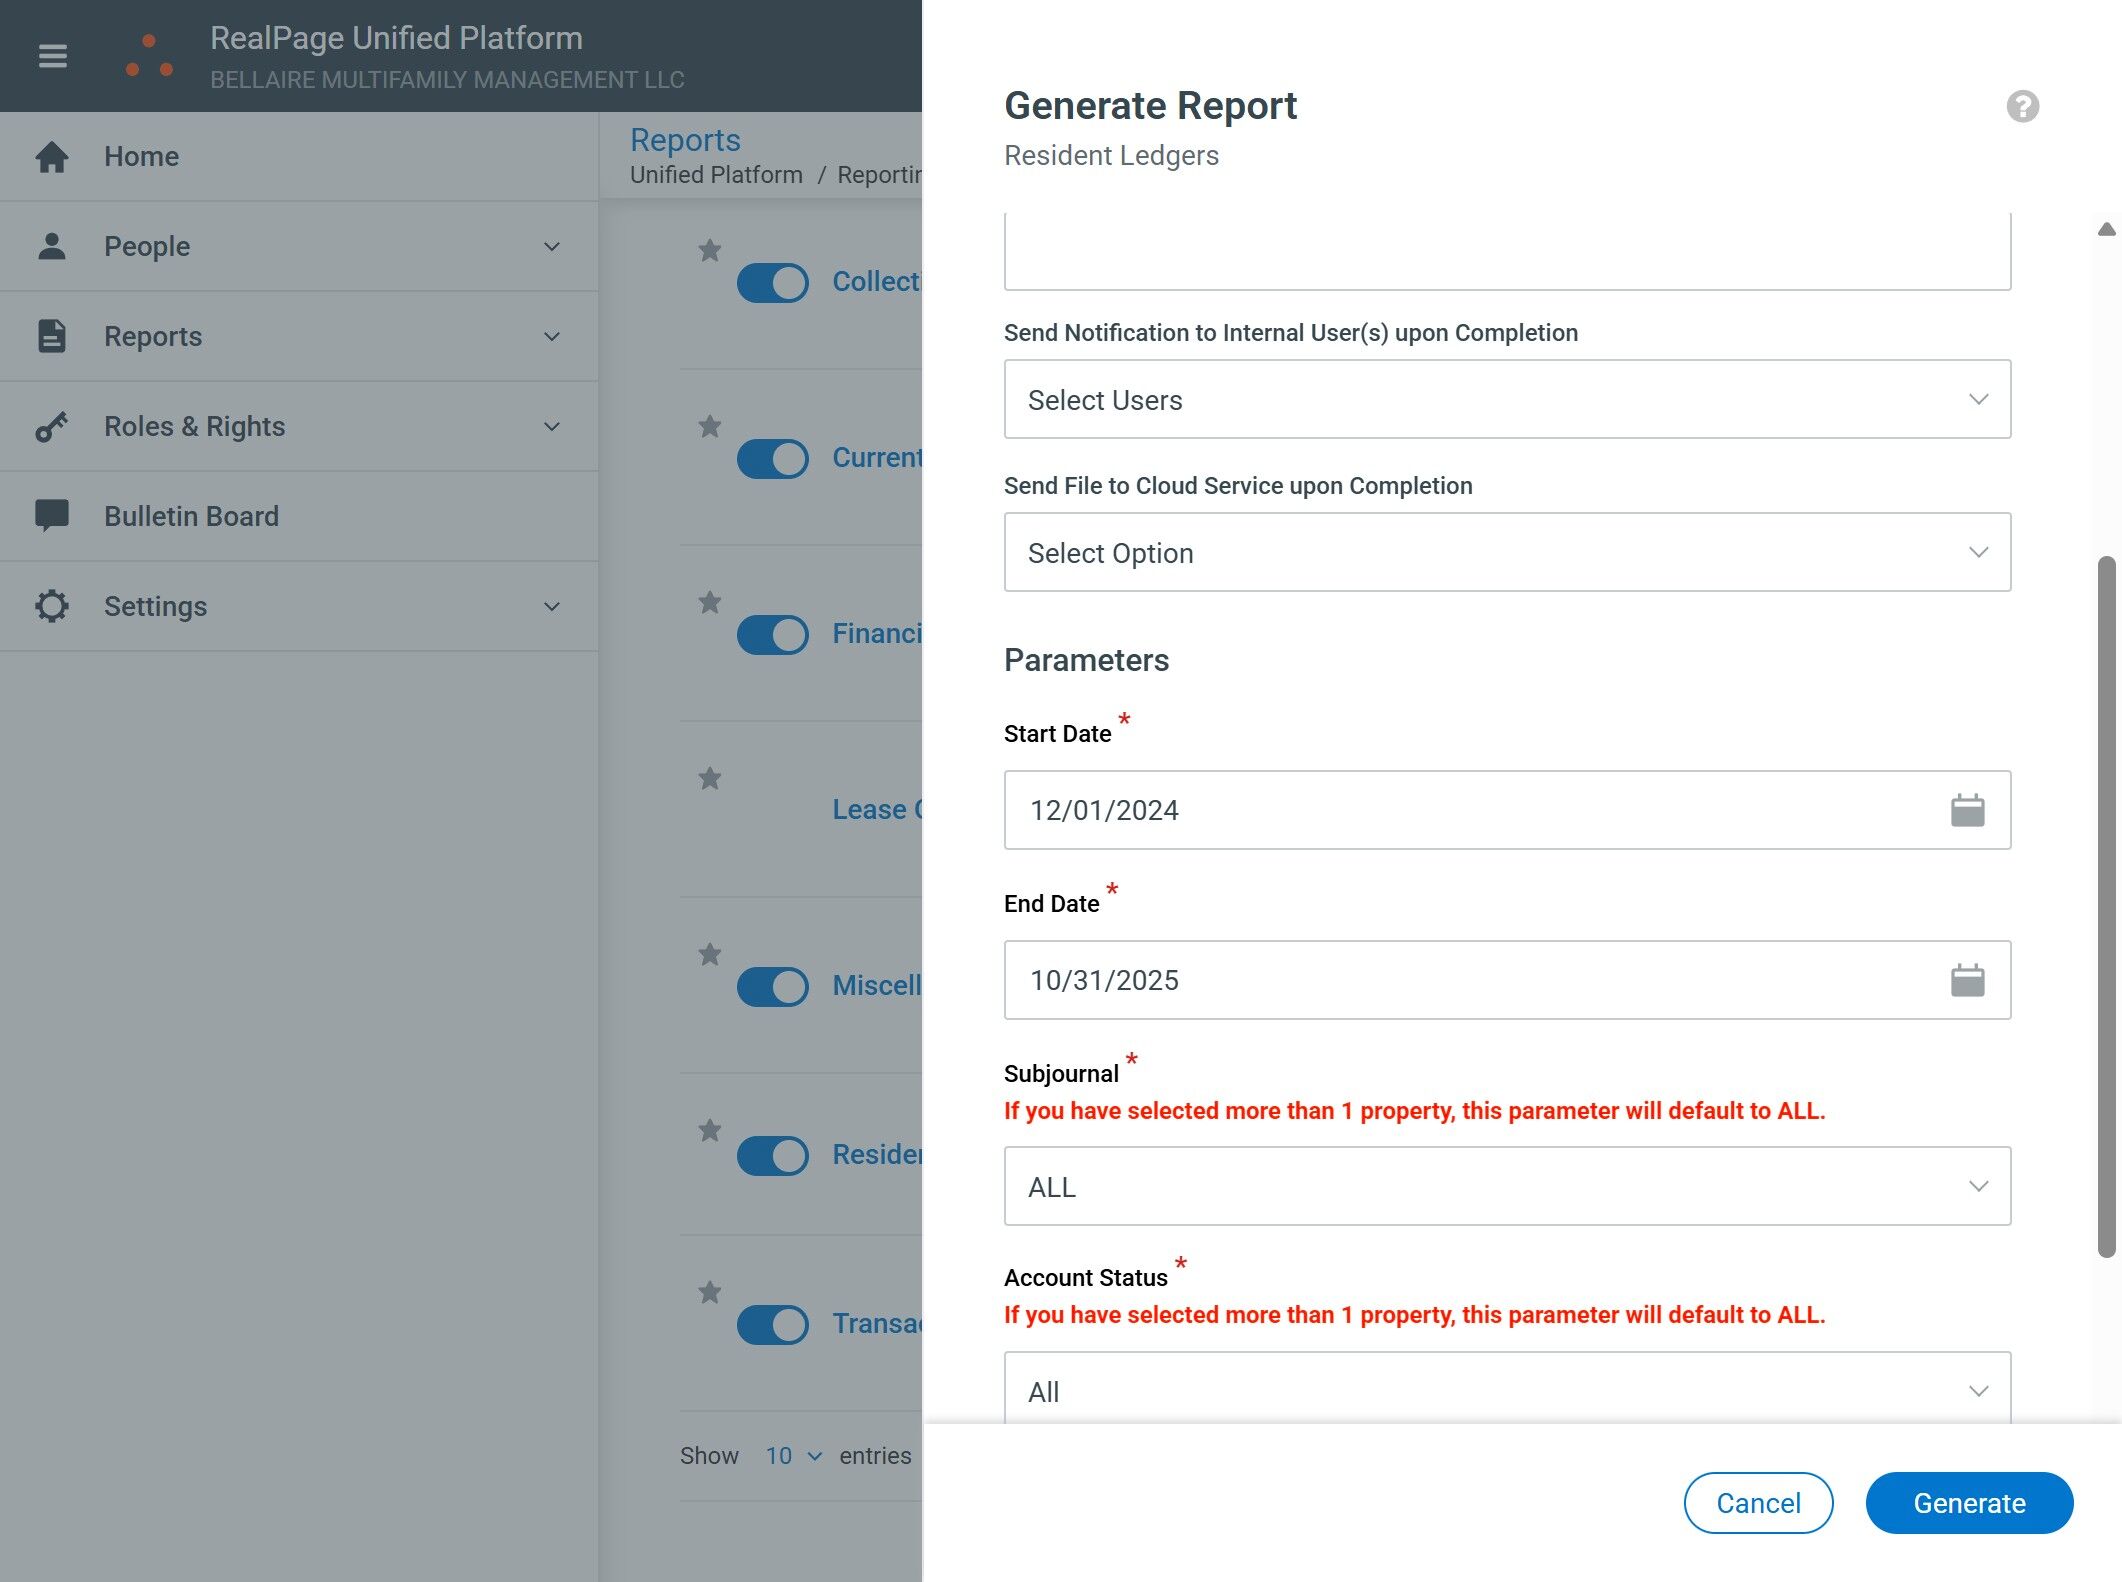Open the Select Users dropdown
This screenshot has height=1582, width=2122.
point(1506,399)
